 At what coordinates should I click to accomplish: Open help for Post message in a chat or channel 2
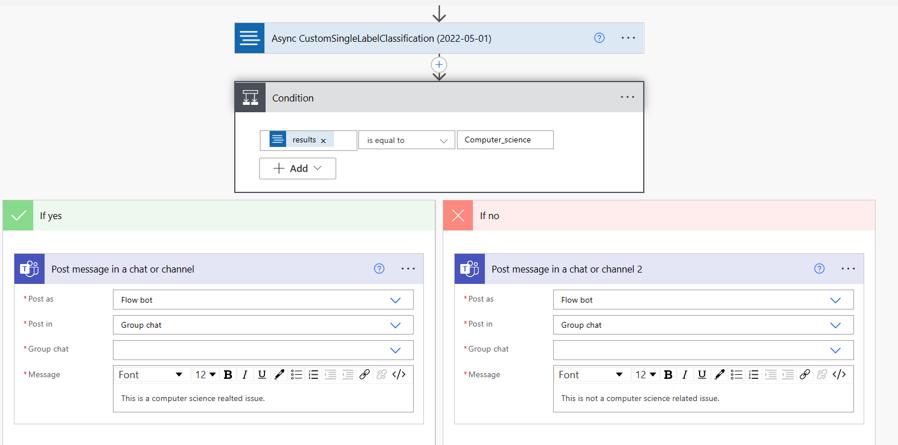pos(820,269)
